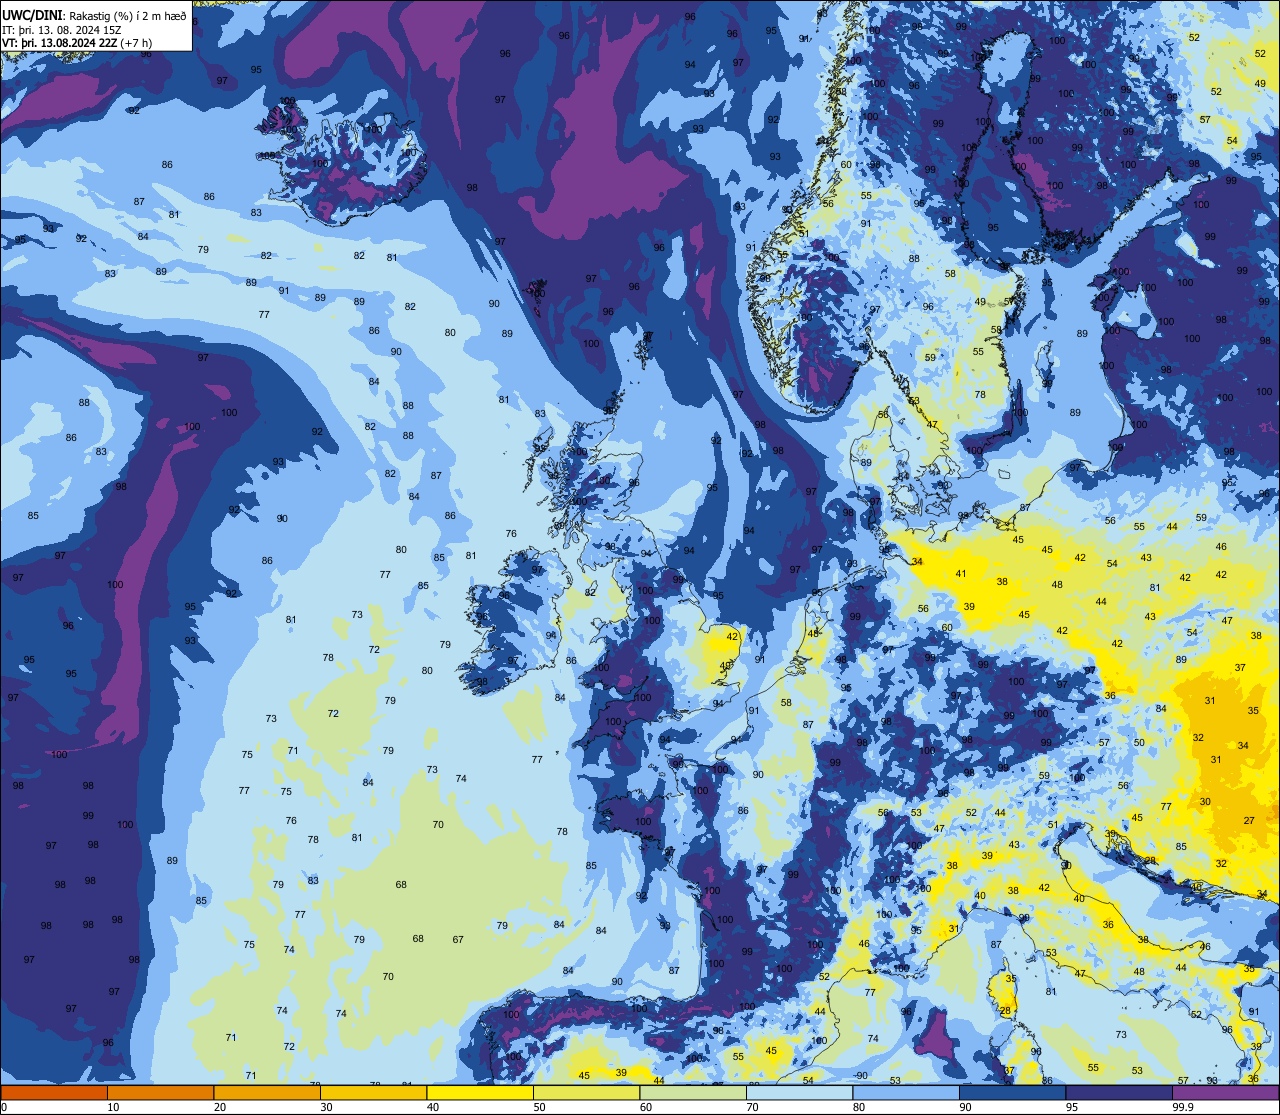Screen dimensions: 1280x1115
Task: Click the pale blue 70–80 legend swatch
Action: click(799, 1092)
